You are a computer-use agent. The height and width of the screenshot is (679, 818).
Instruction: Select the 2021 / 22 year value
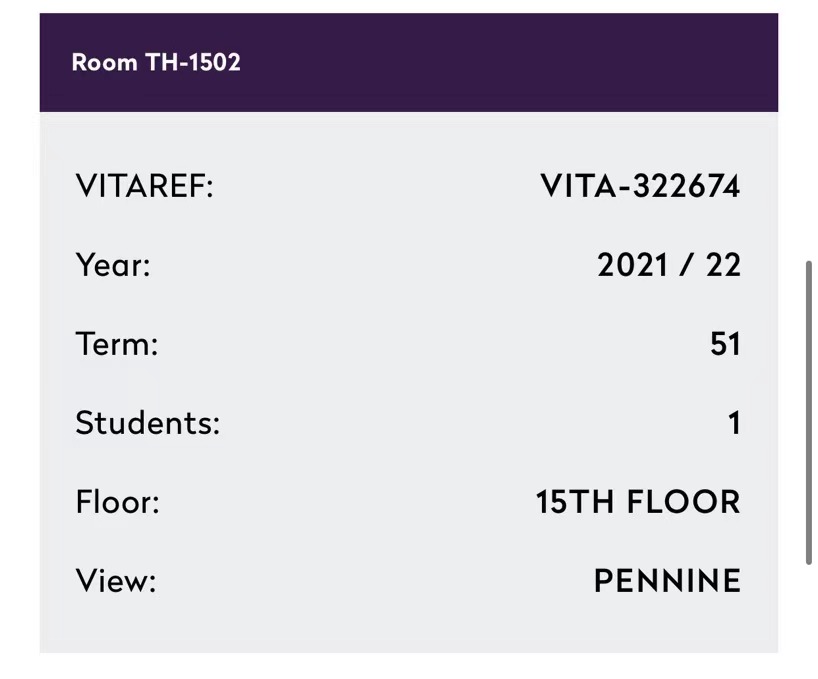pyautogui.click(x=669, y=265)
